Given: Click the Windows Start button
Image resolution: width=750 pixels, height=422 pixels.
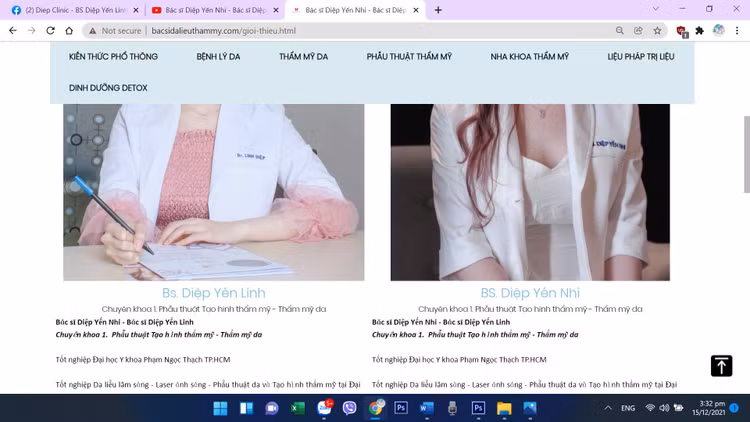Looking at the screenshot, I should (220, 408).
